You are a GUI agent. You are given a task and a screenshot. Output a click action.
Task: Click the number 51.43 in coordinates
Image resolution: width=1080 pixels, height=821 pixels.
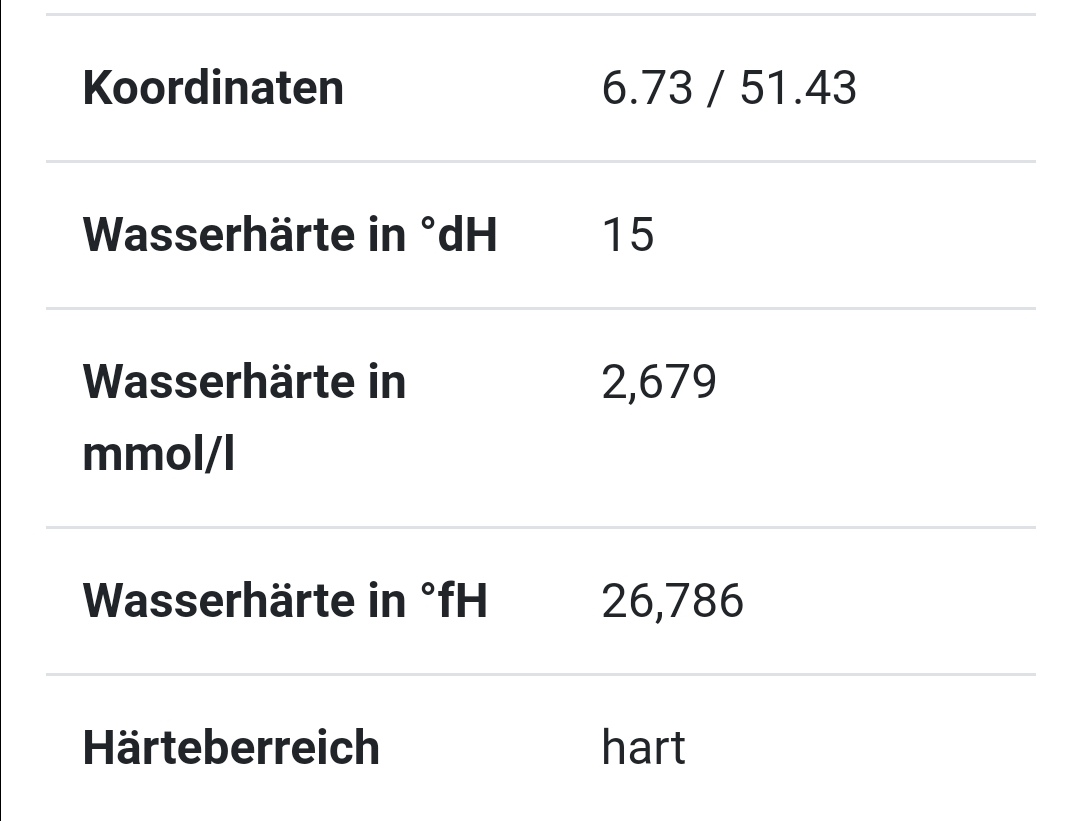(x=798, y=88)
